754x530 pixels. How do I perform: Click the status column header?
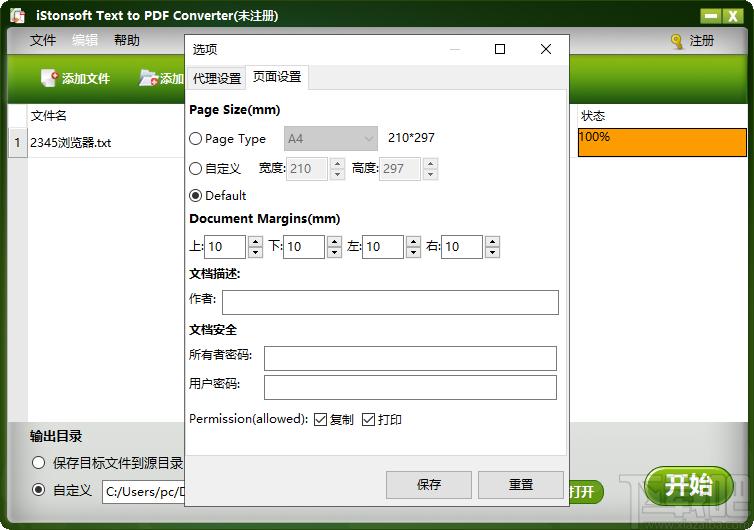(662, 116)
